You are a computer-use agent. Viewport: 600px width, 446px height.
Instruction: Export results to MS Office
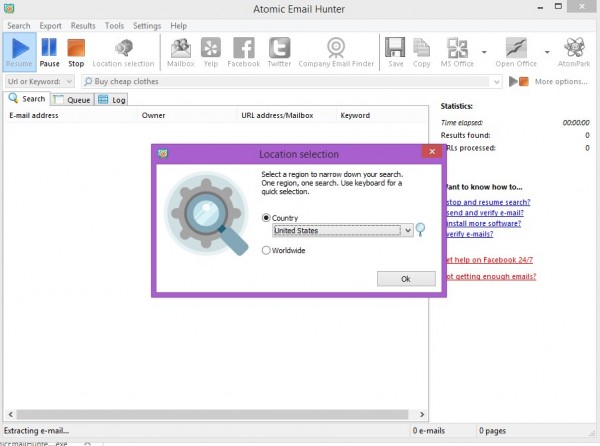tap(457, 53)
